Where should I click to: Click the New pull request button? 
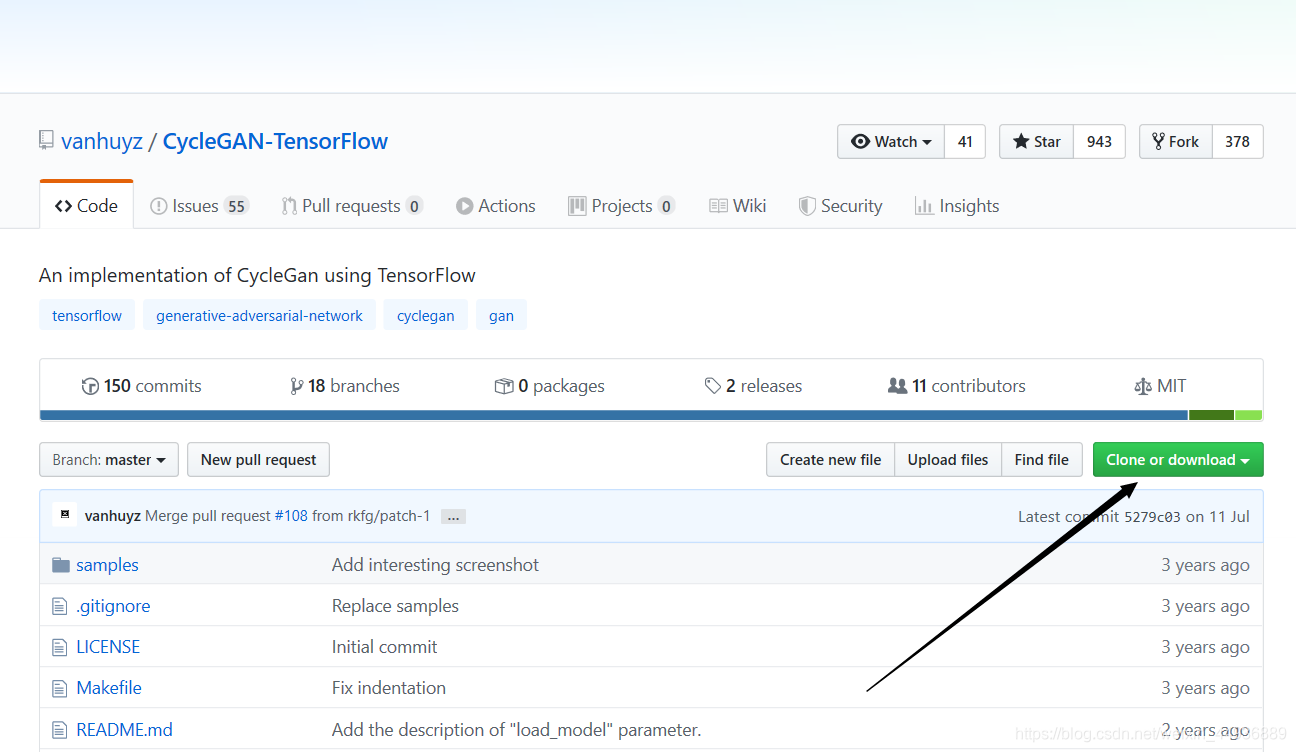[x=258, y=460]
